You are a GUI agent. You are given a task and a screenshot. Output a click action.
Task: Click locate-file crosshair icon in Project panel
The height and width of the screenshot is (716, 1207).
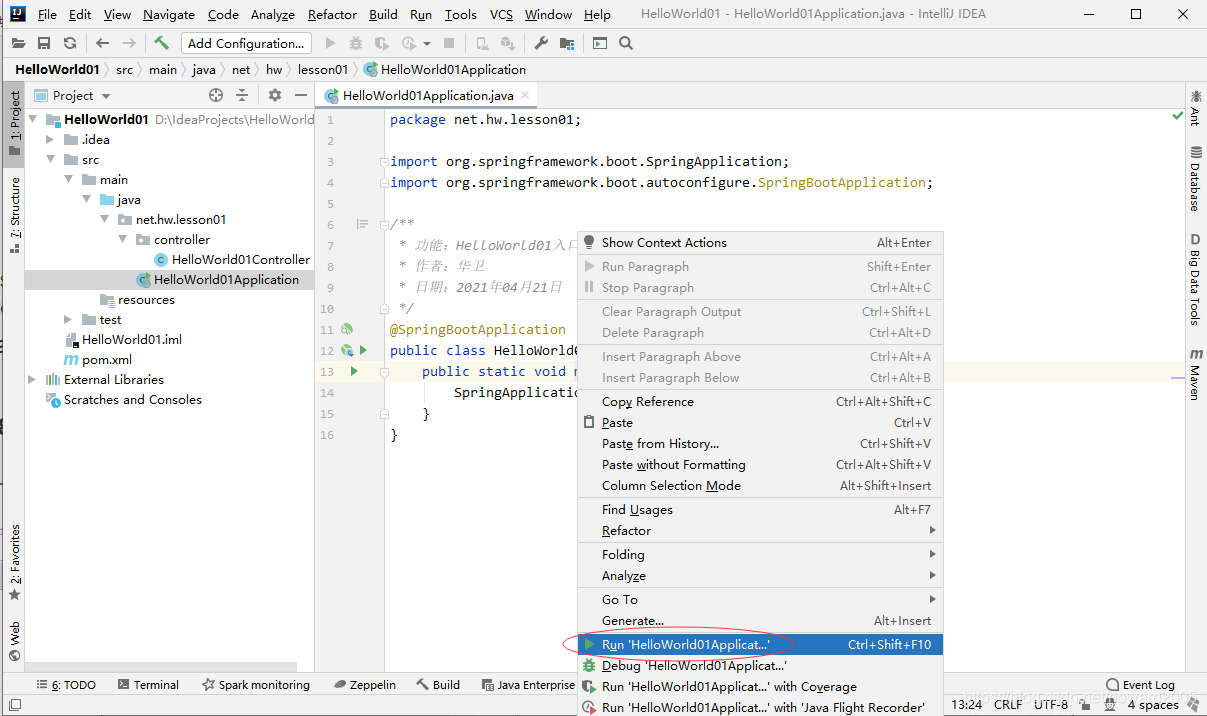[x=215, y=95]
